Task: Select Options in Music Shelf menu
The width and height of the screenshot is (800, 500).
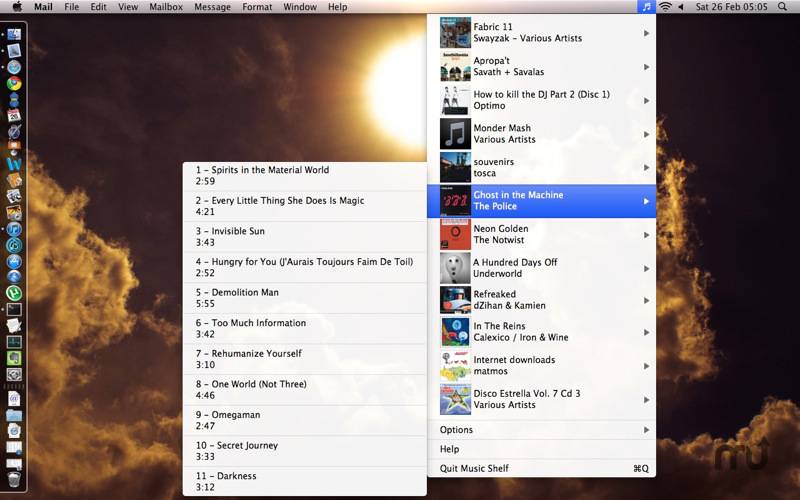Action: (x=541, y=430)
